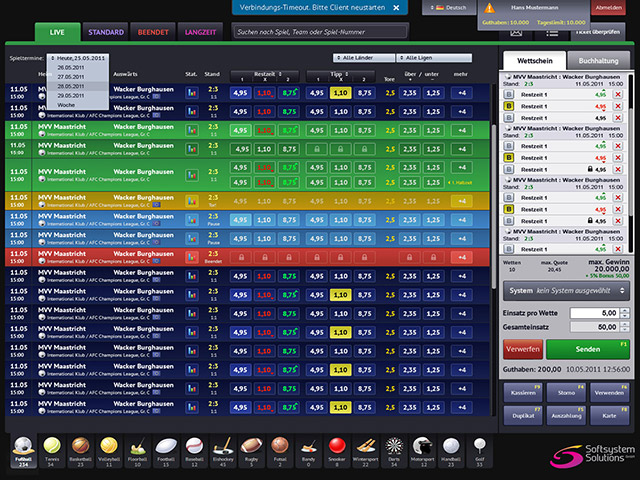Choose the Basketball sport icon

[x=80, y=451]
